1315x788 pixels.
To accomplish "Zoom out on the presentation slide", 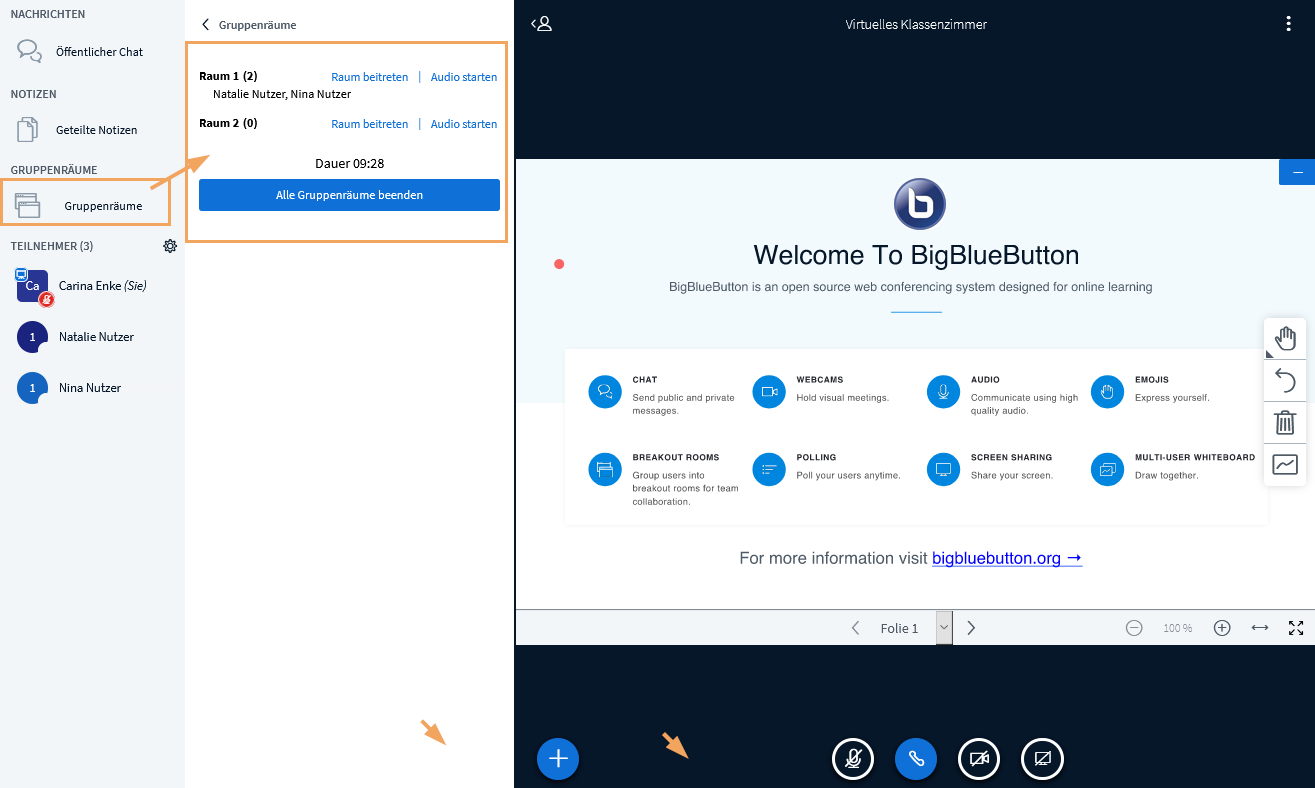I will coord(1134,628).
